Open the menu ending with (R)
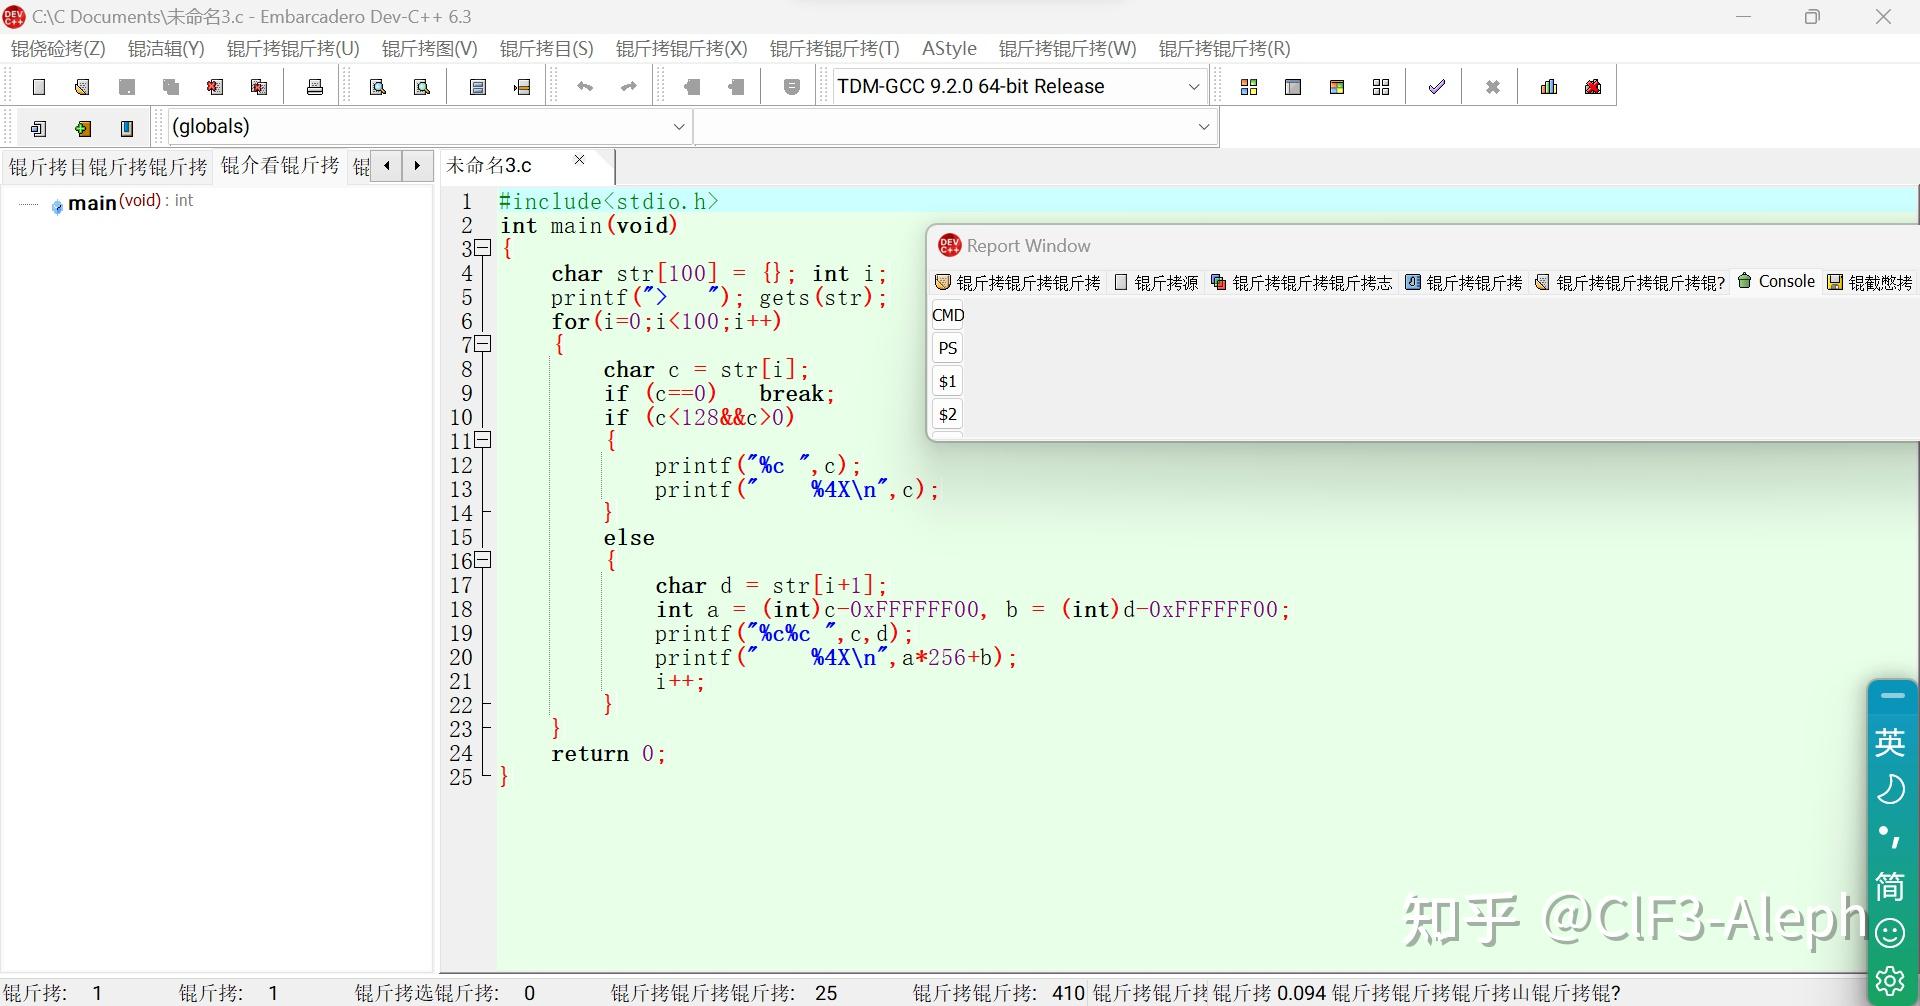 point(1225,49)
